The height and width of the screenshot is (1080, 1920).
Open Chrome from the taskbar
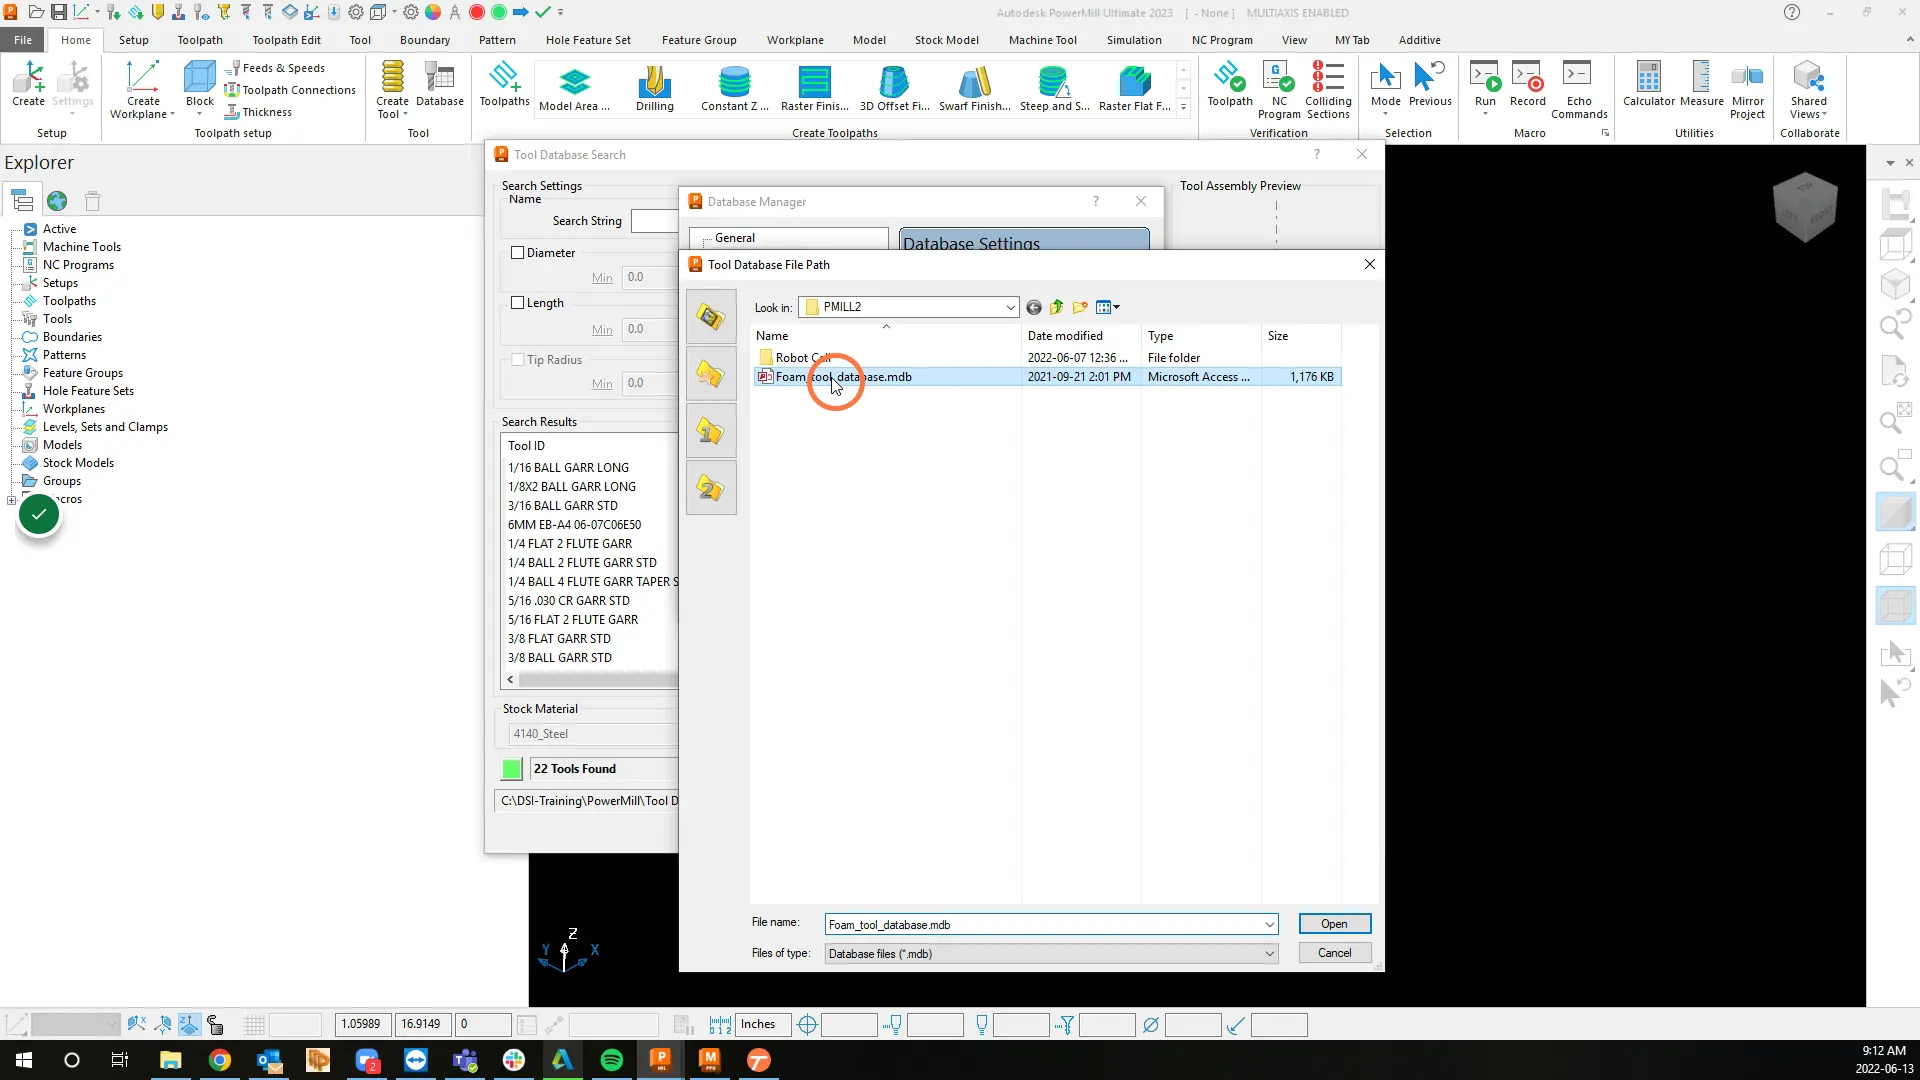pos(220,1060)
